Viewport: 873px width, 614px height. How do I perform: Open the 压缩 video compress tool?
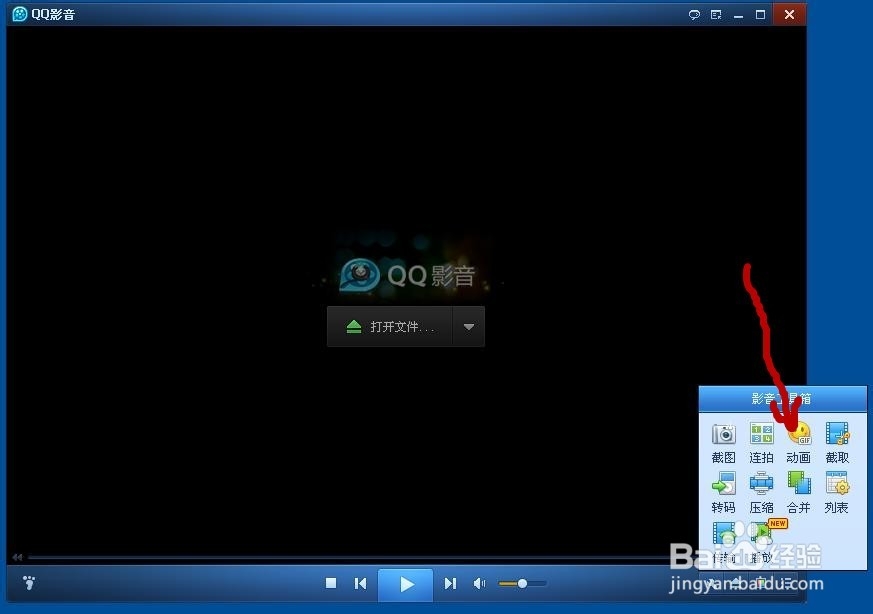click(761, 493)
